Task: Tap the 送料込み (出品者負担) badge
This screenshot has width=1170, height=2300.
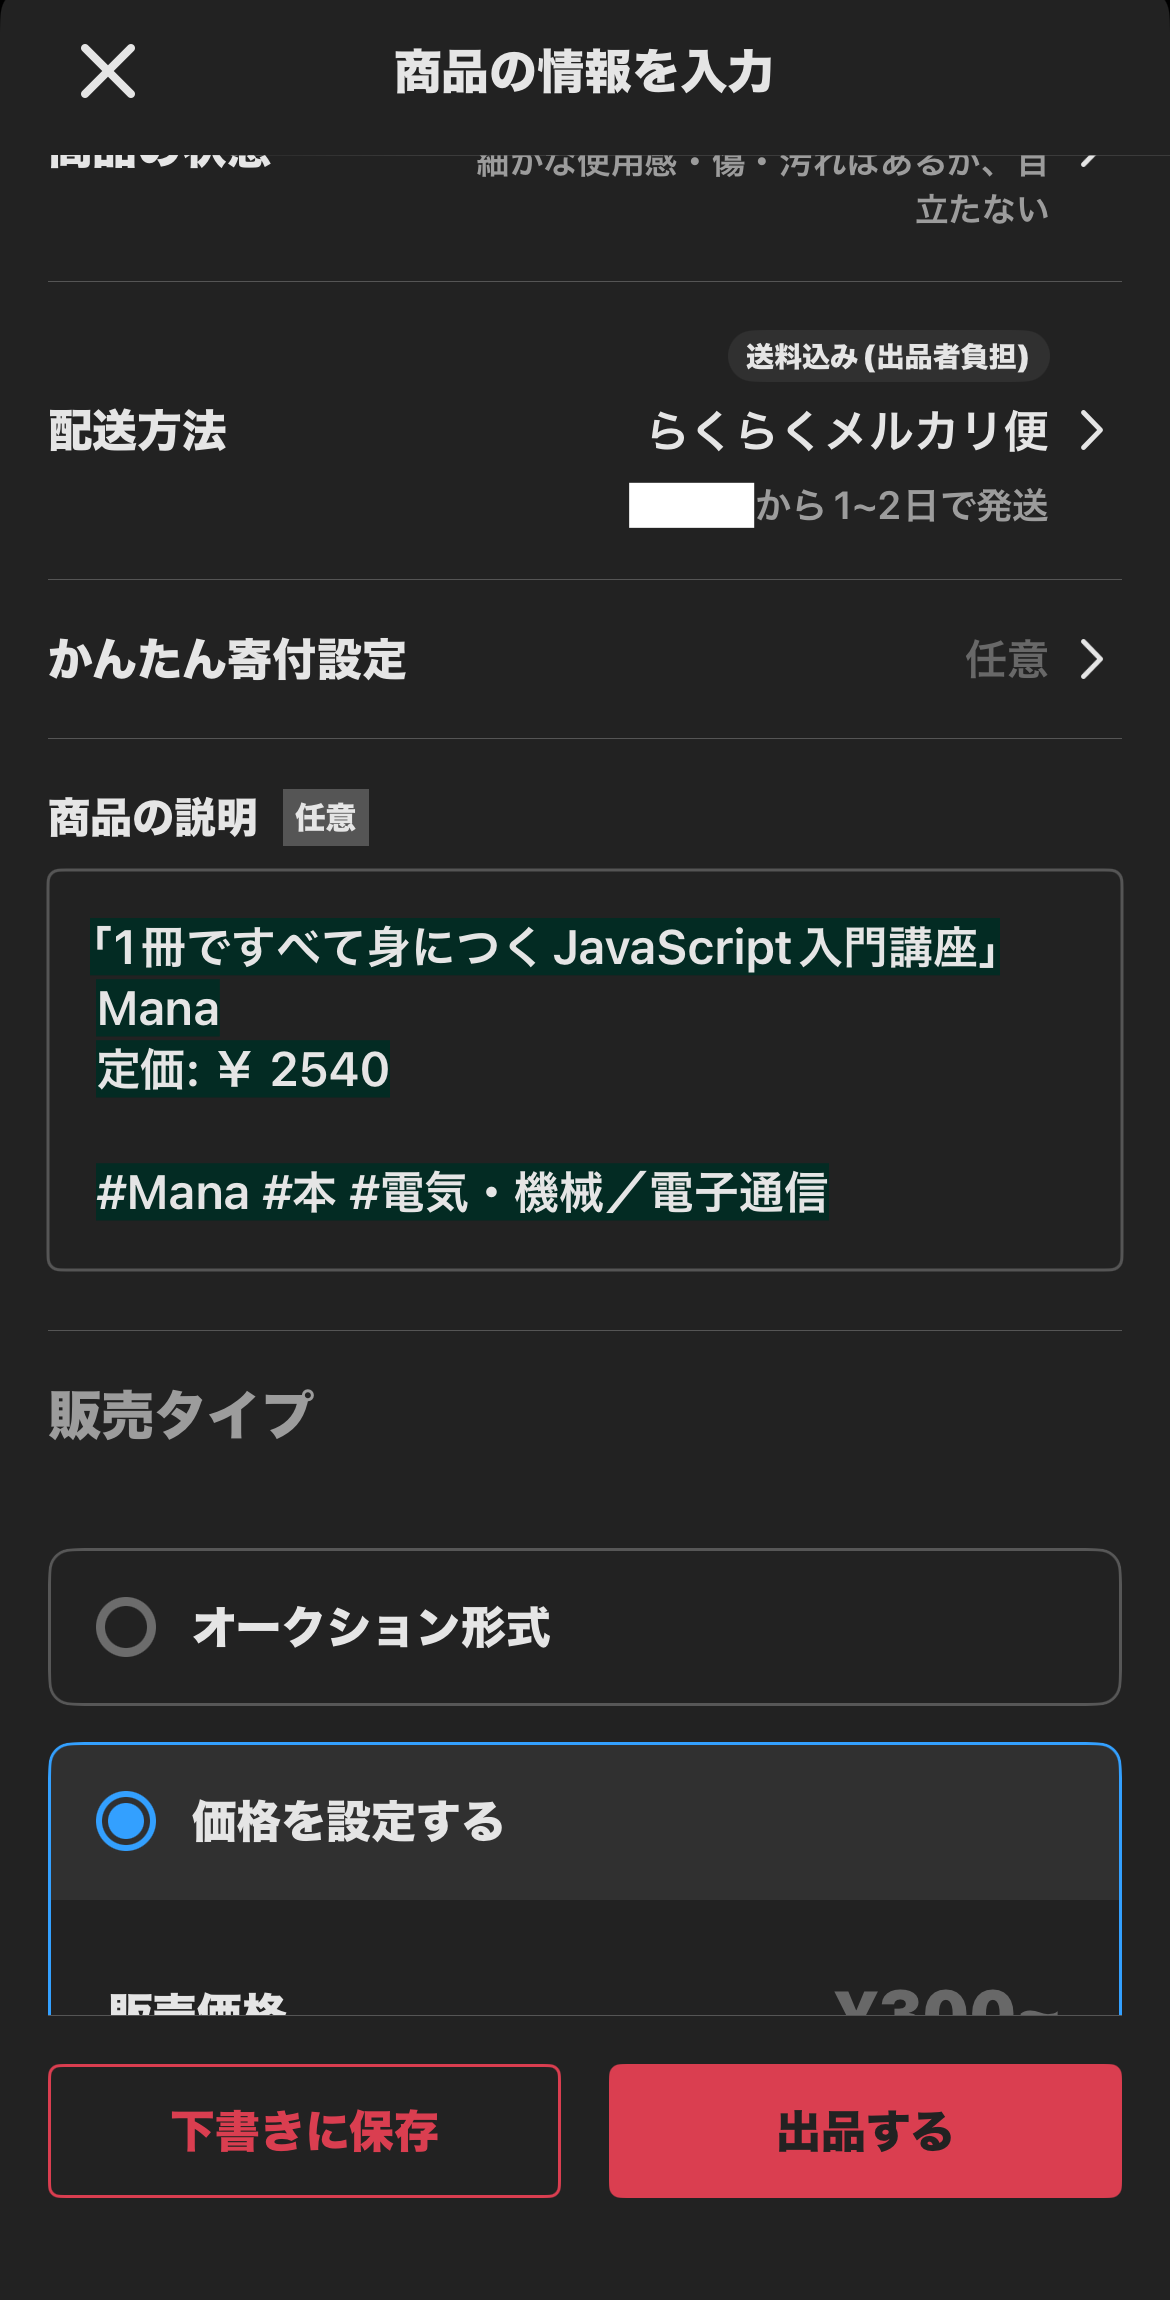Action: pos(888,357)
